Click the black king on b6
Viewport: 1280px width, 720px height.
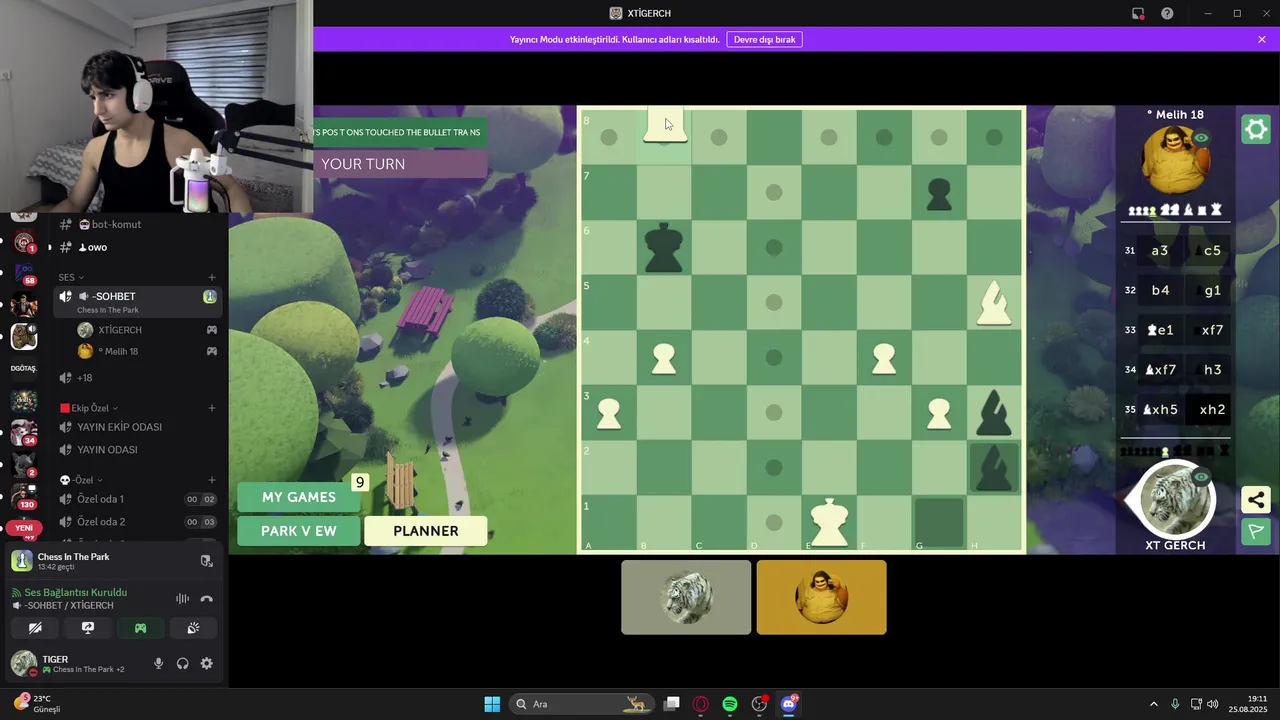point(664,247)
